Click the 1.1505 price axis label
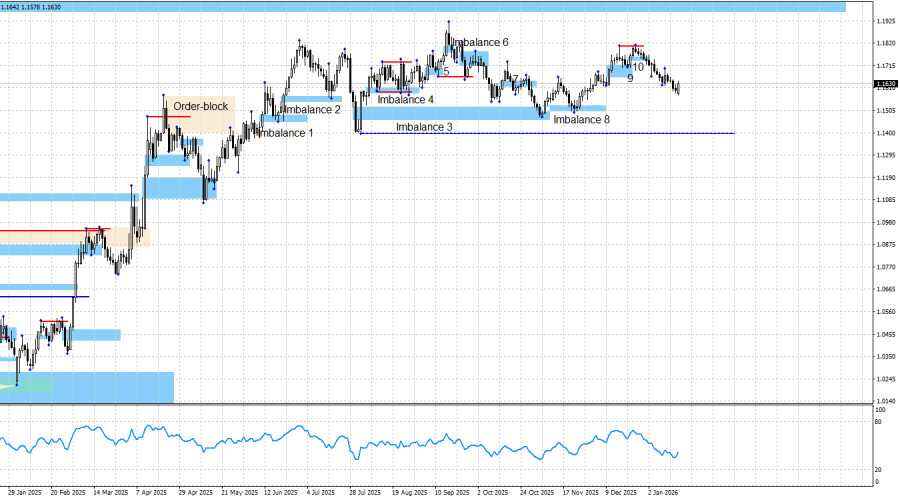 pyautogui.click(x=886, y=111)
